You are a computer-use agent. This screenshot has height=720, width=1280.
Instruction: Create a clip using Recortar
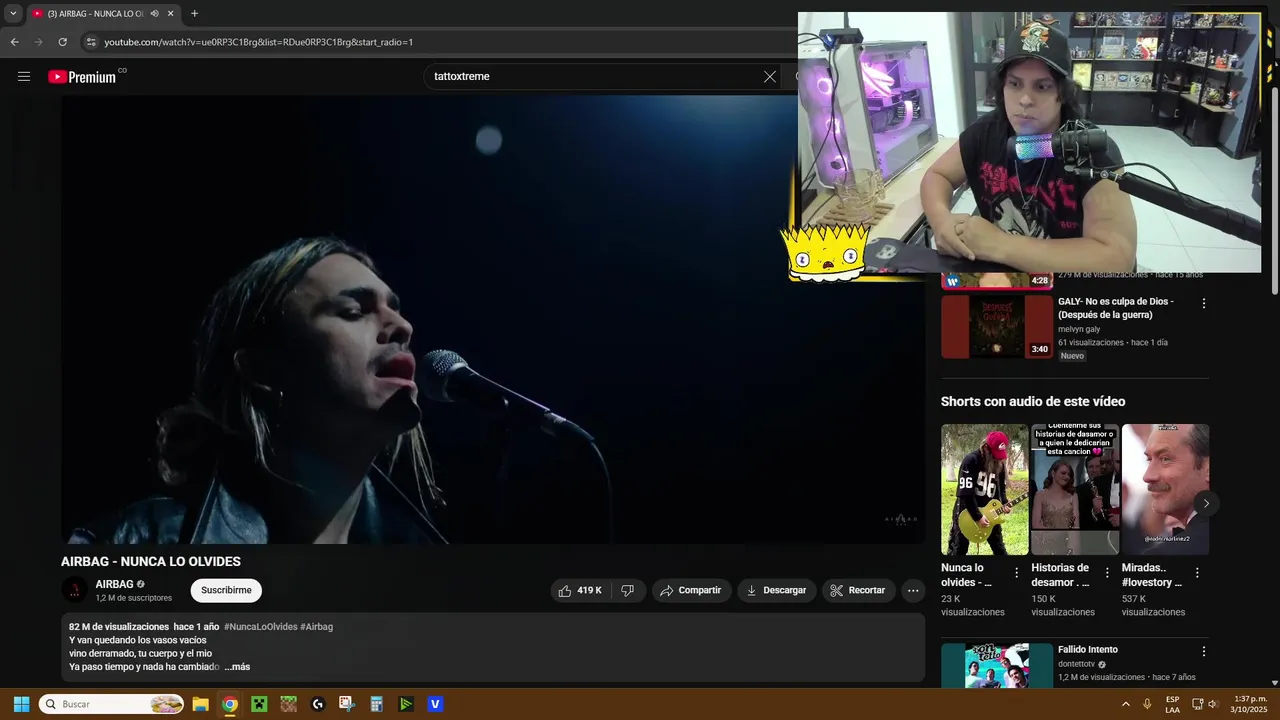pyautogui.click(x=859, y=590)
